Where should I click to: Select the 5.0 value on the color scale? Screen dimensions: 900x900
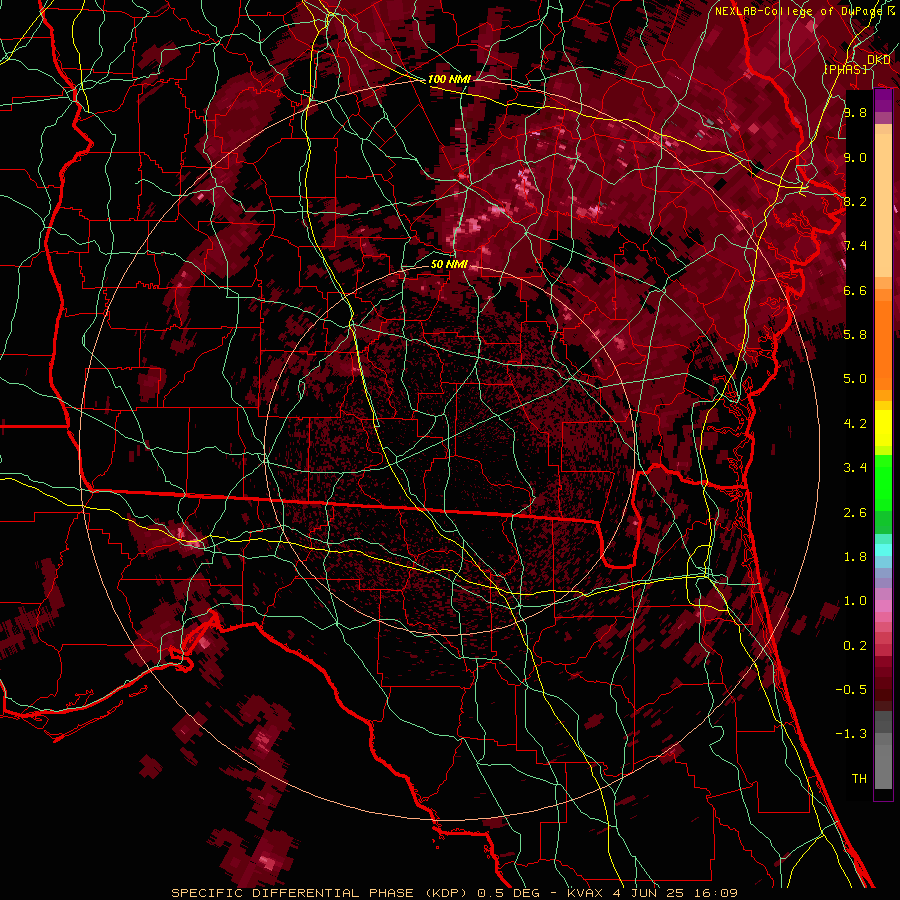tap(855, 379)
